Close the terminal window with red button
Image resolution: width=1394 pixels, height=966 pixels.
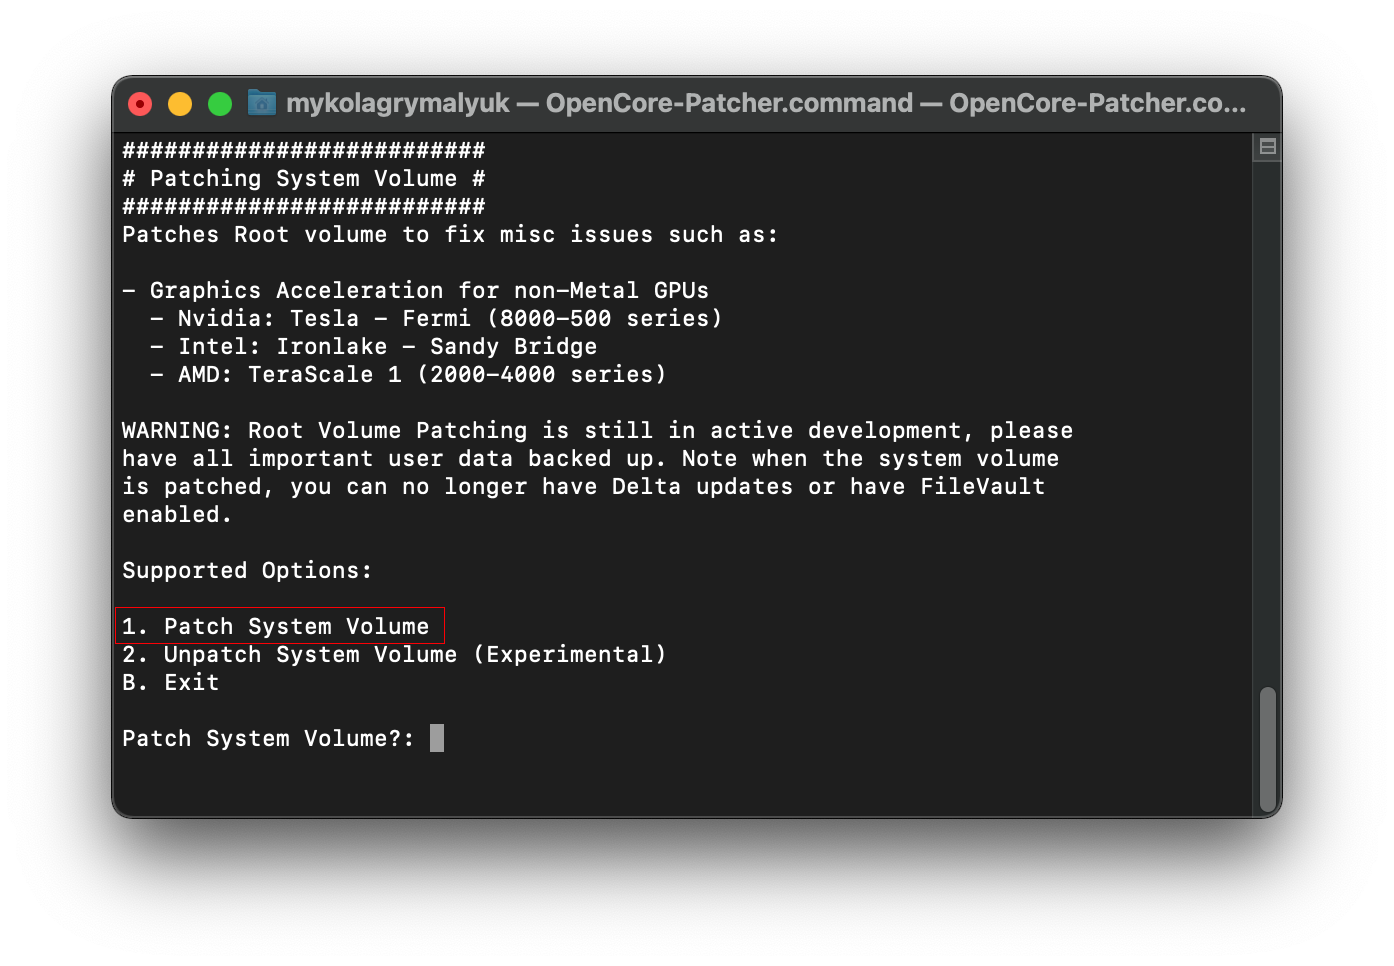click(x=140, y=104)
